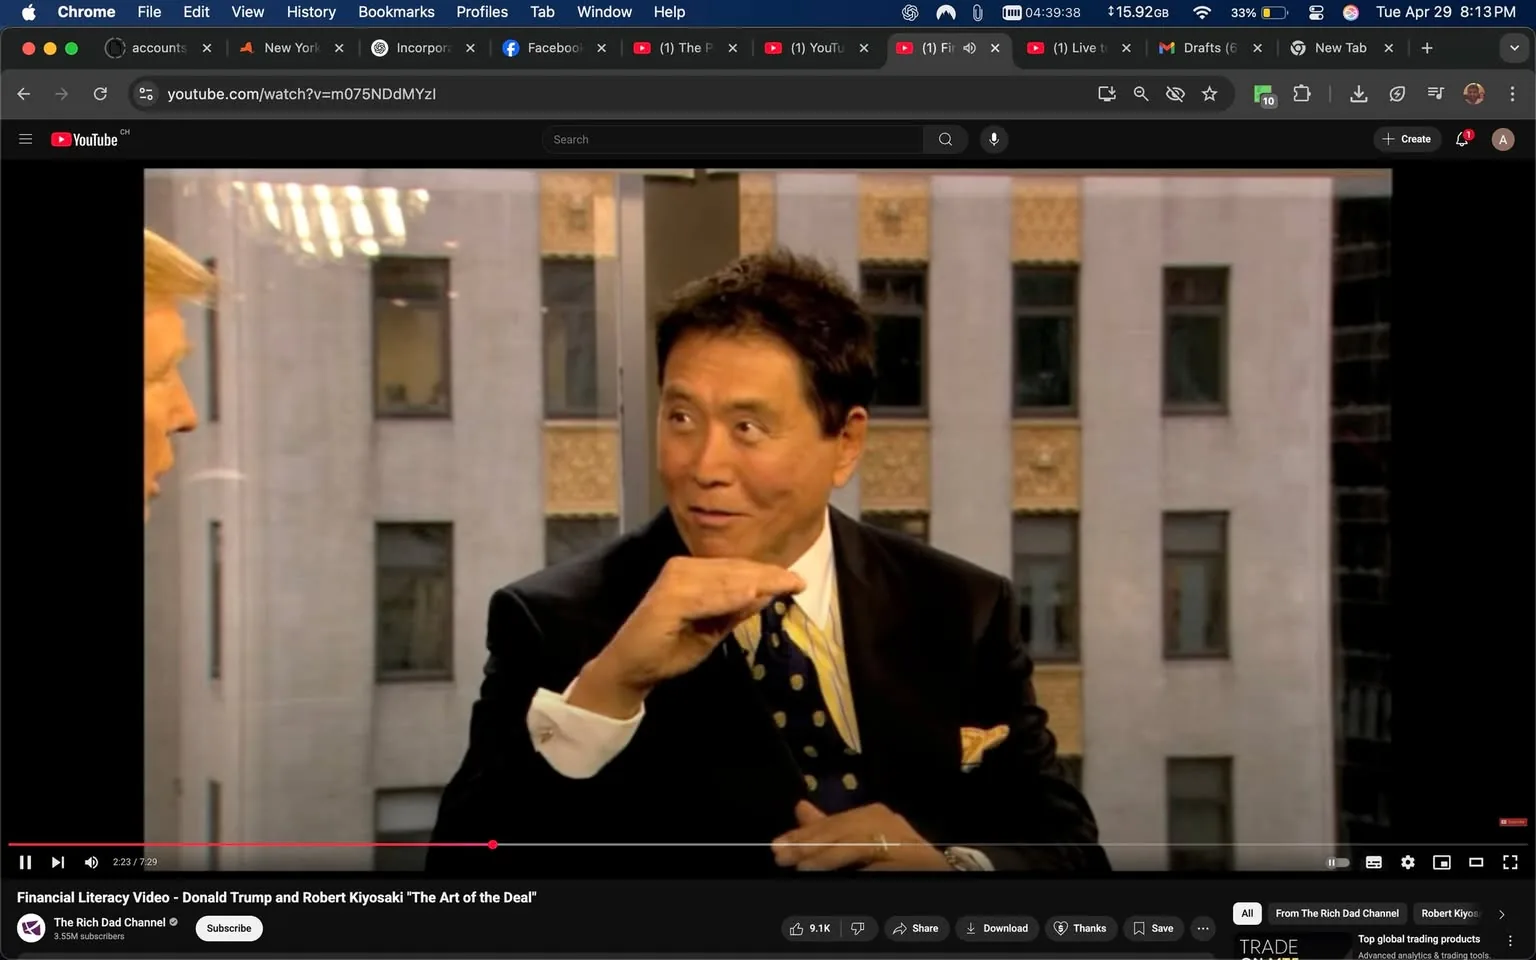Open the ad options three-dot menu
The height and width of the screenshot is (960, 1536).
point(1510,939)
